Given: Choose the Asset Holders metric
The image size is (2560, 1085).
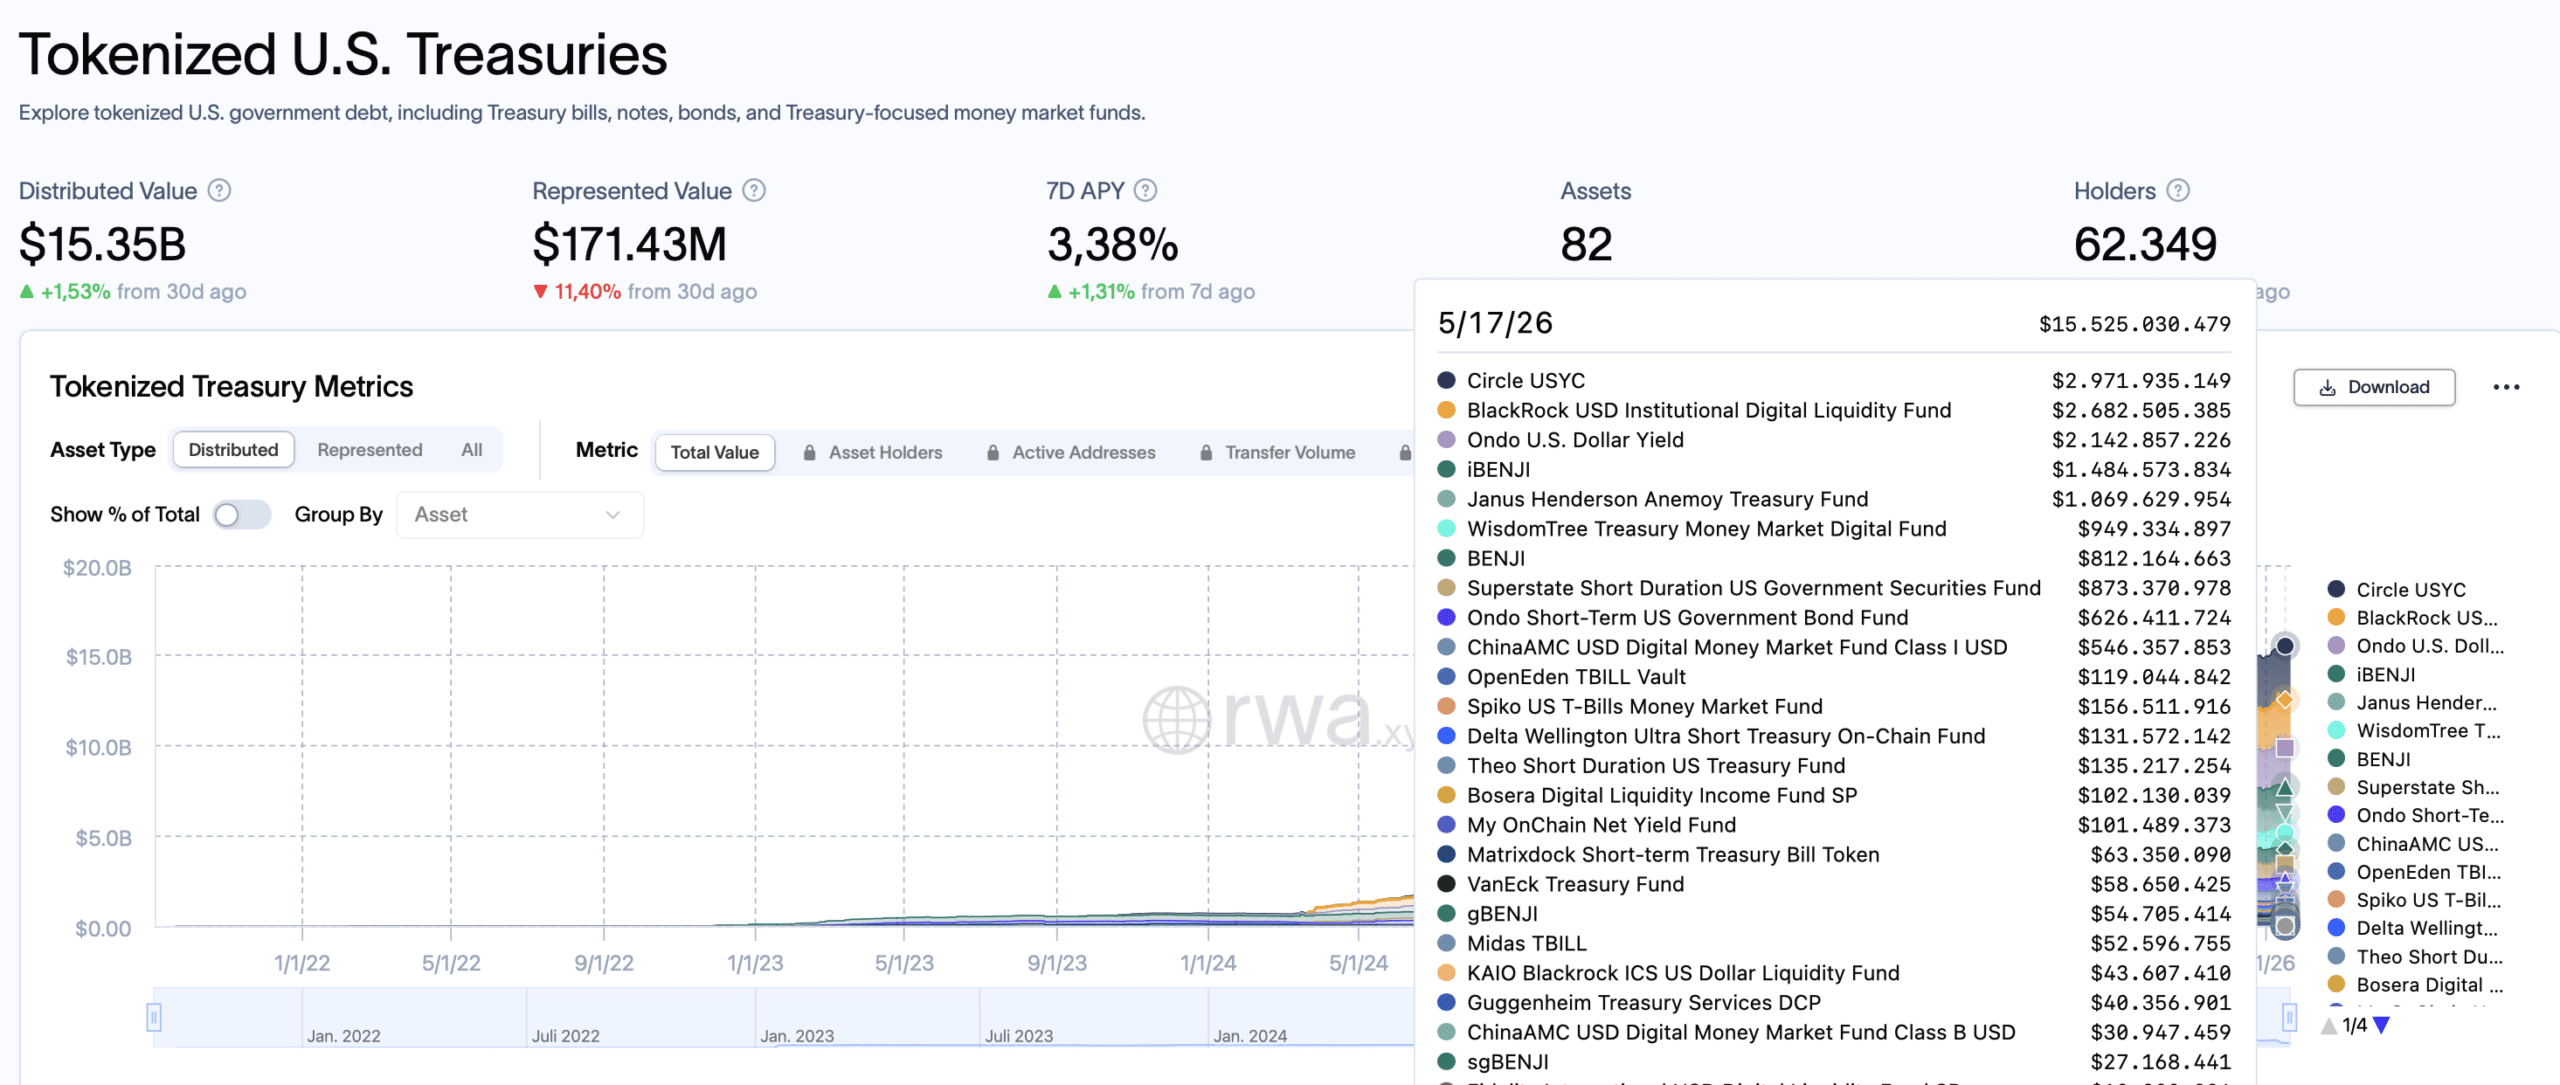Looking at the screenshot, I should click(872, 452).
